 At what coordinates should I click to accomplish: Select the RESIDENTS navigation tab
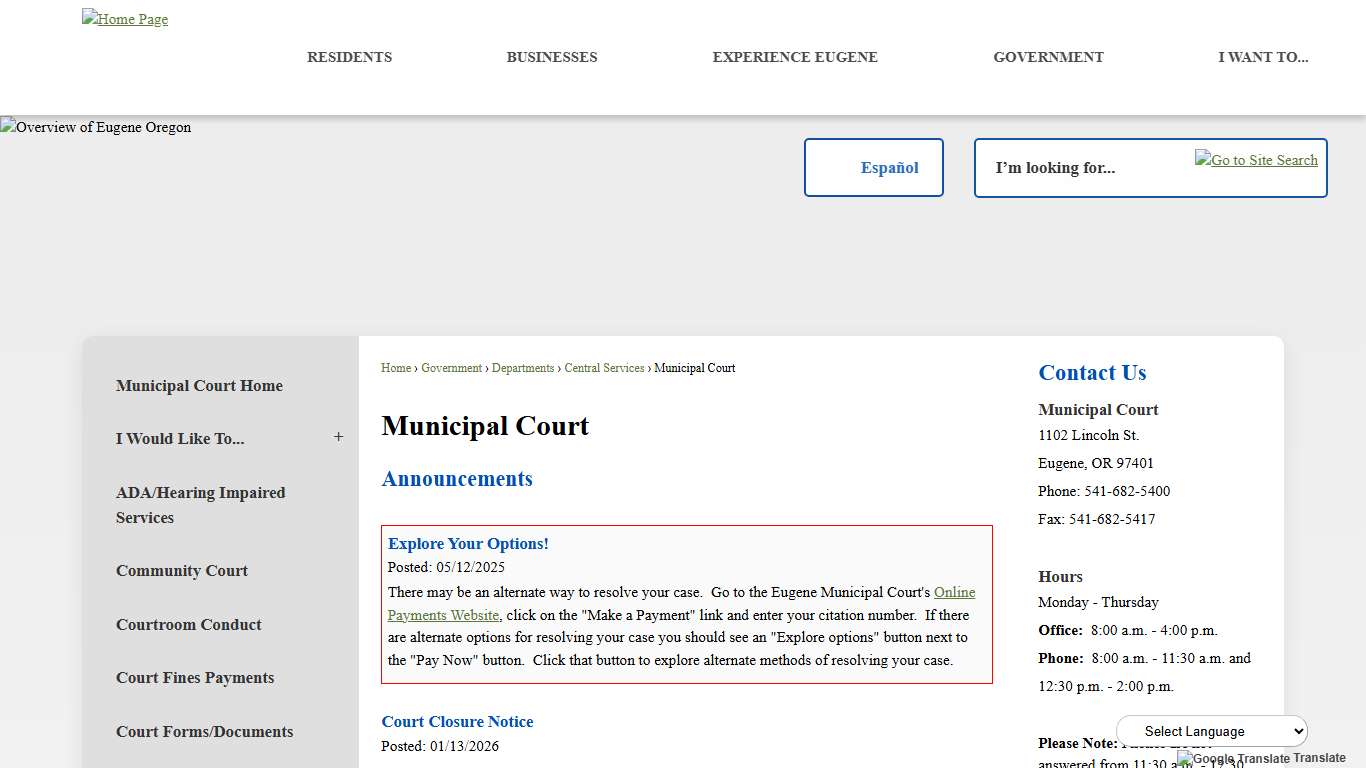pos(349,57)
